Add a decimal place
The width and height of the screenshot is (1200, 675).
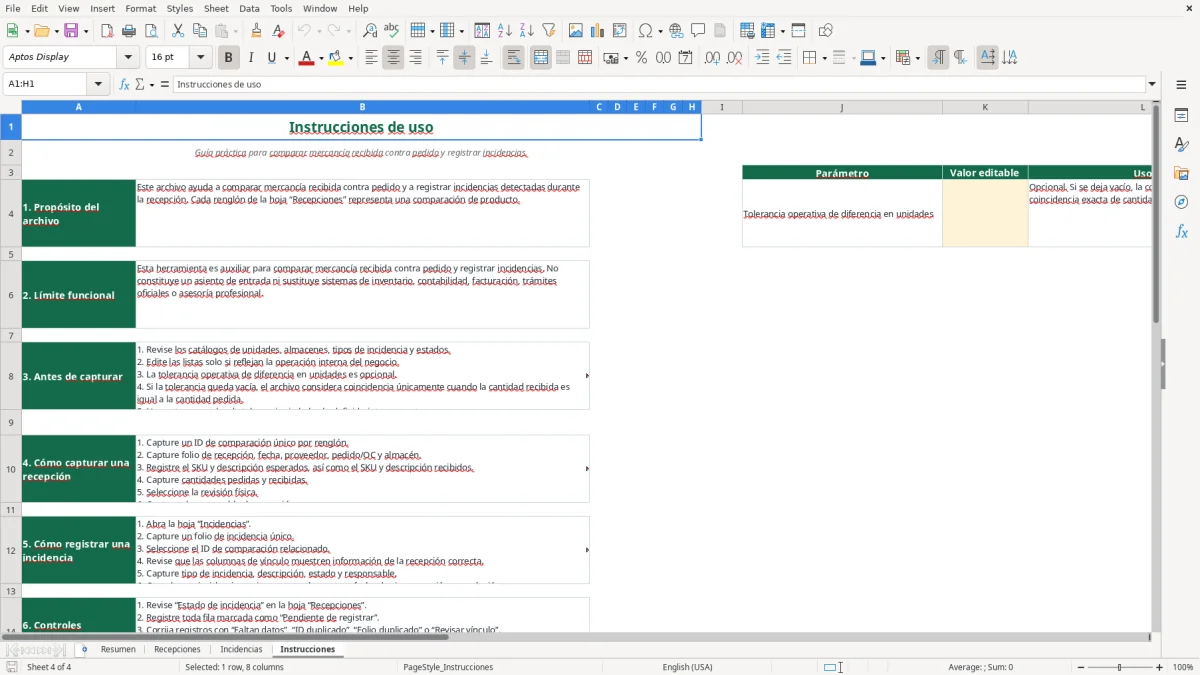712,58
